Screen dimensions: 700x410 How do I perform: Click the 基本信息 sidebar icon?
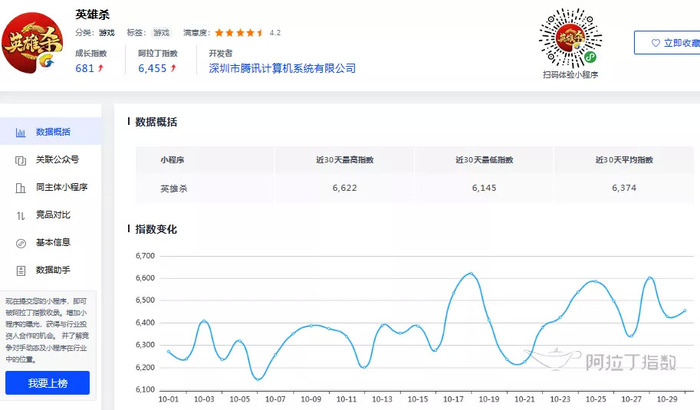pos(21,243)
